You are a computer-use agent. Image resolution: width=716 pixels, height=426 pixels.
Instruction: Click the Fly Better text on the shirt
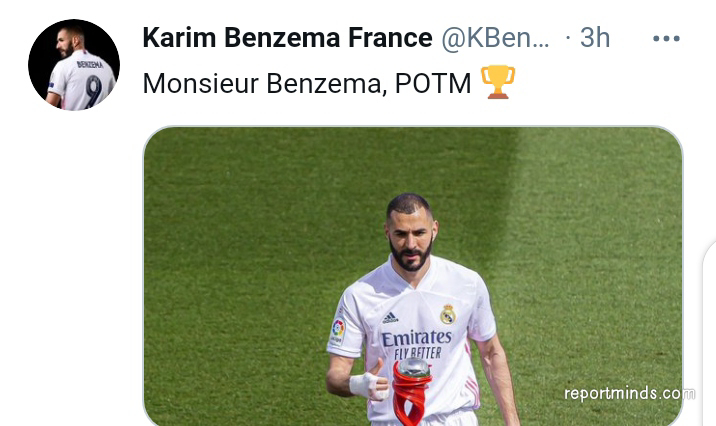pyautogui.click(x=417, y=352)
